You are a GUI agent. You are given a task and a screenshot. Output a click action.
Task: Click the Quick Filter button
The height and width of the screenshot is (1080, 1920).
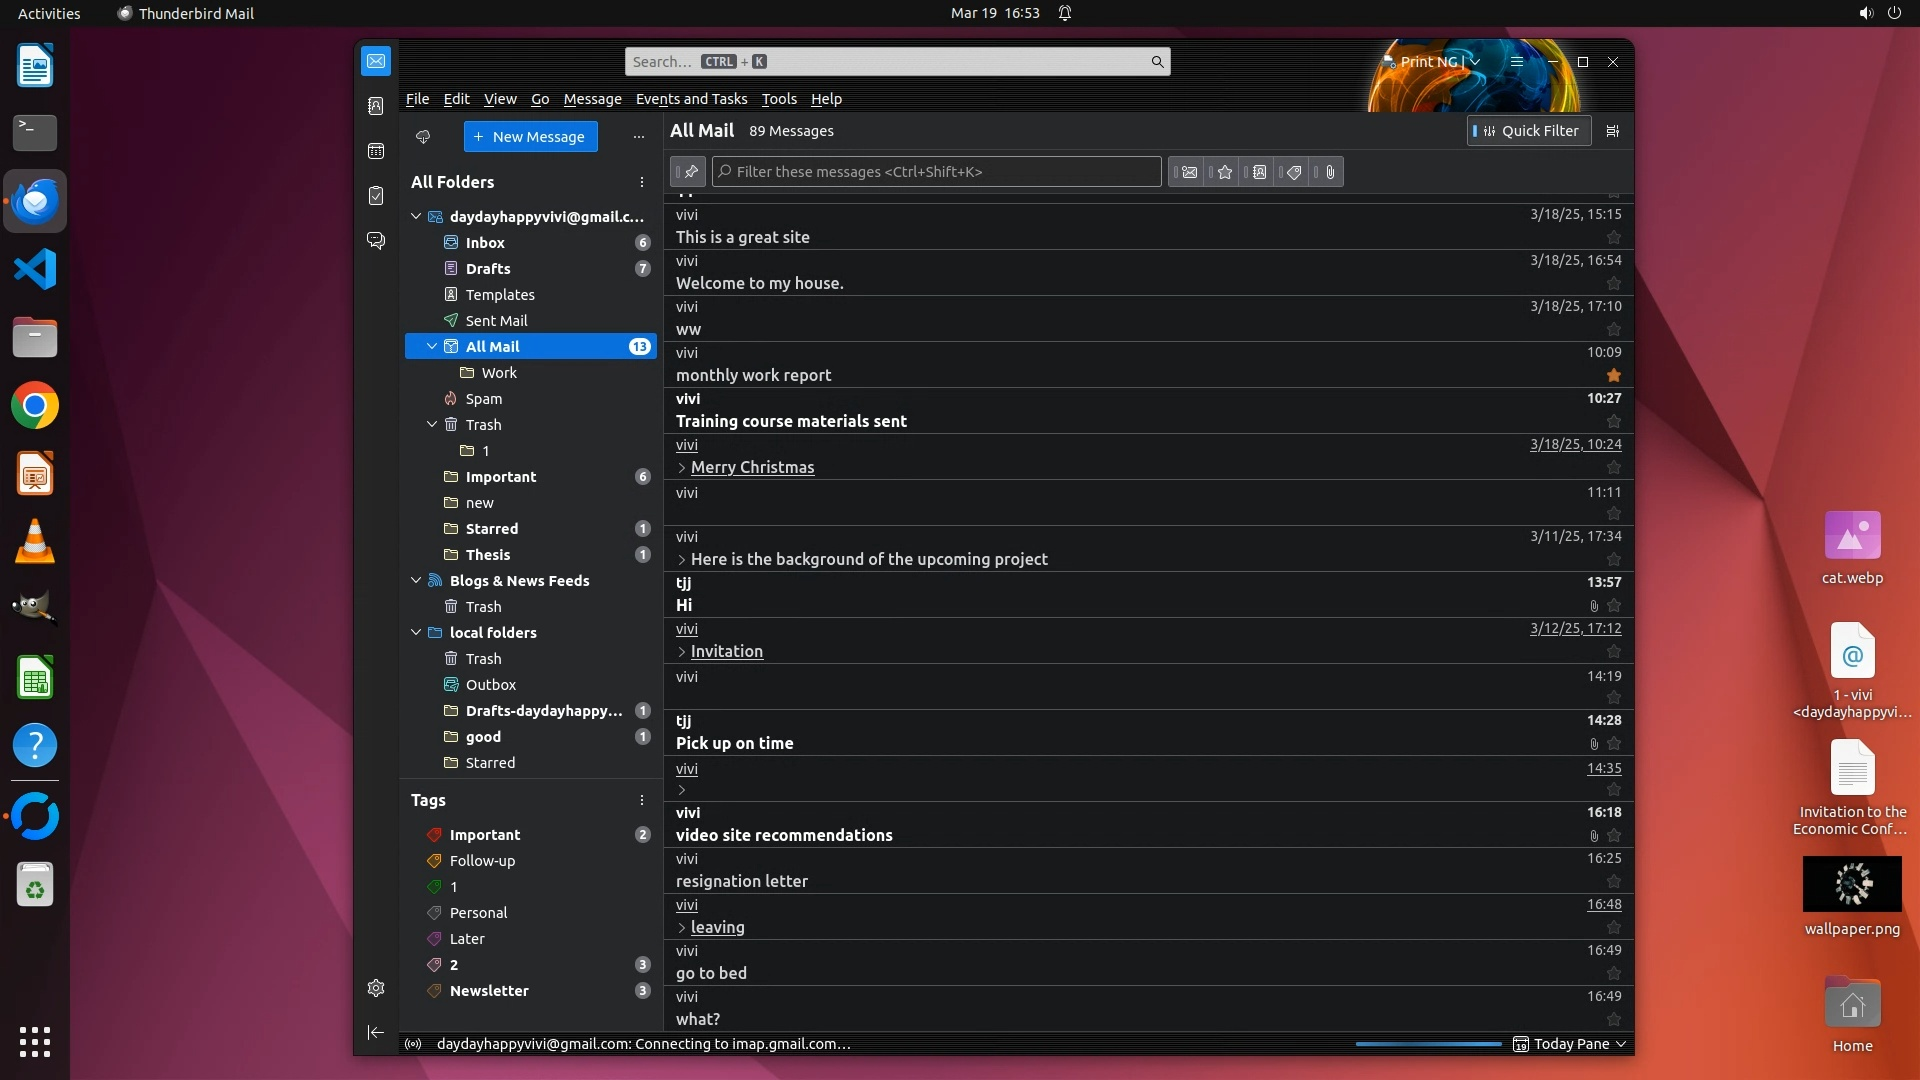(1529, 131)
